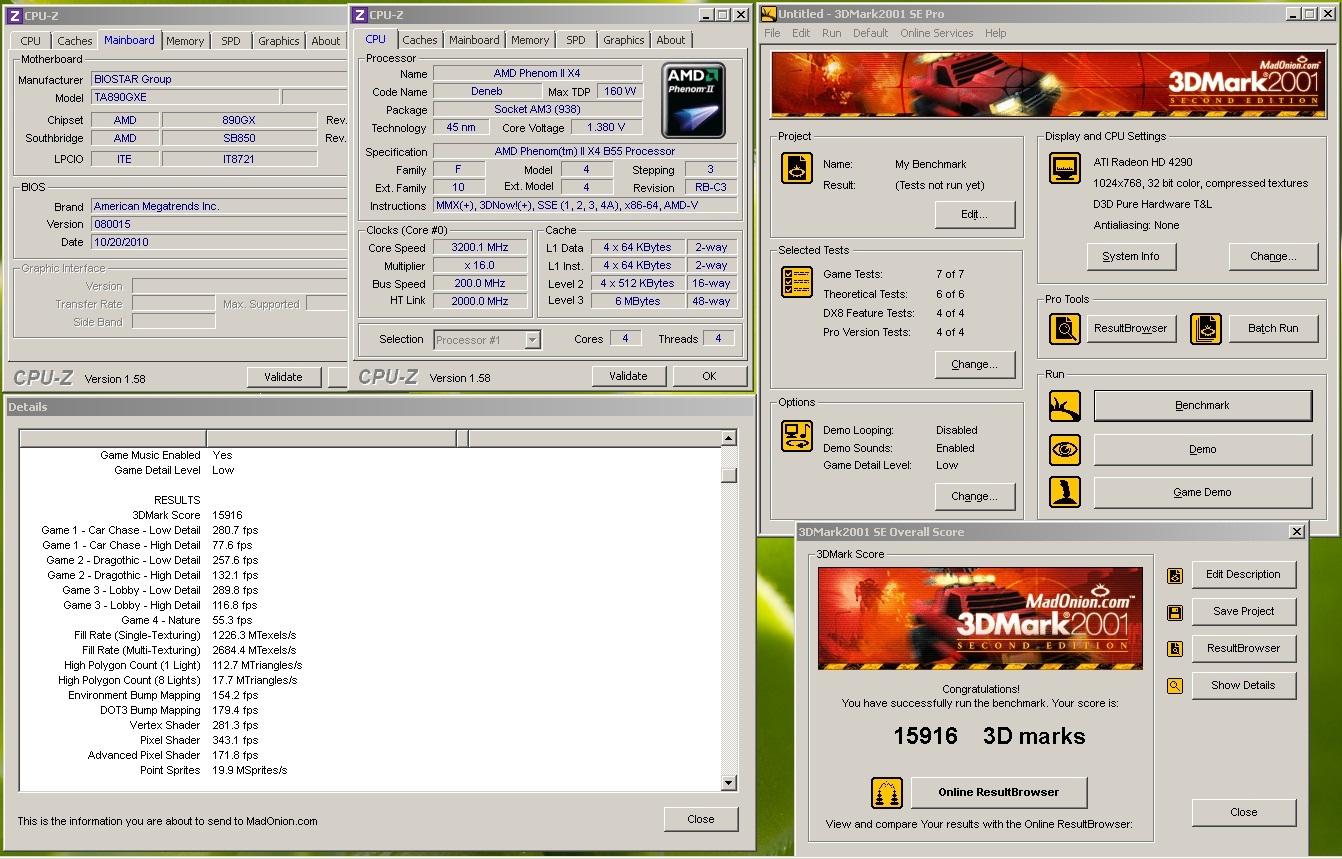
Task: Close the Overall Score dialog with Close button
Action: tap(1244, 812)
